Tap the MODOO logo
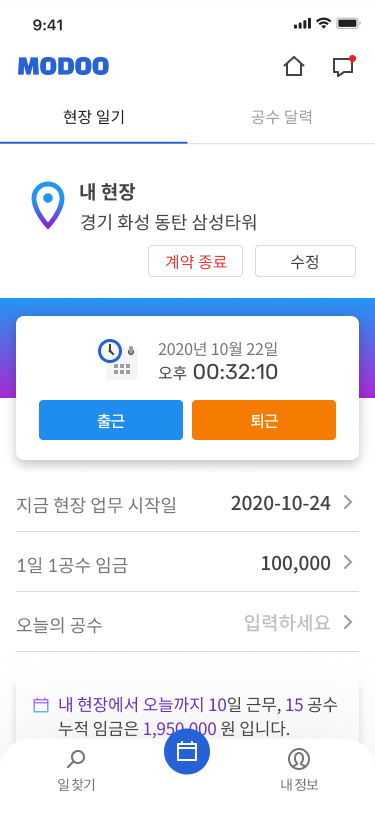Viewport: 375px width, 819px height. pyautogui.click(x=63, y=66)
